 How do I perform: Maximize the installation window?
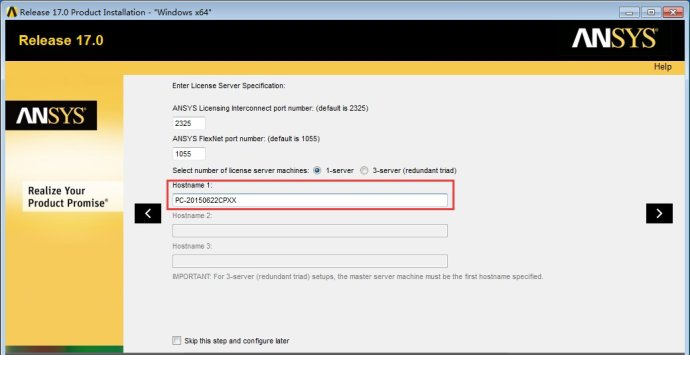[x=651, y=12]
